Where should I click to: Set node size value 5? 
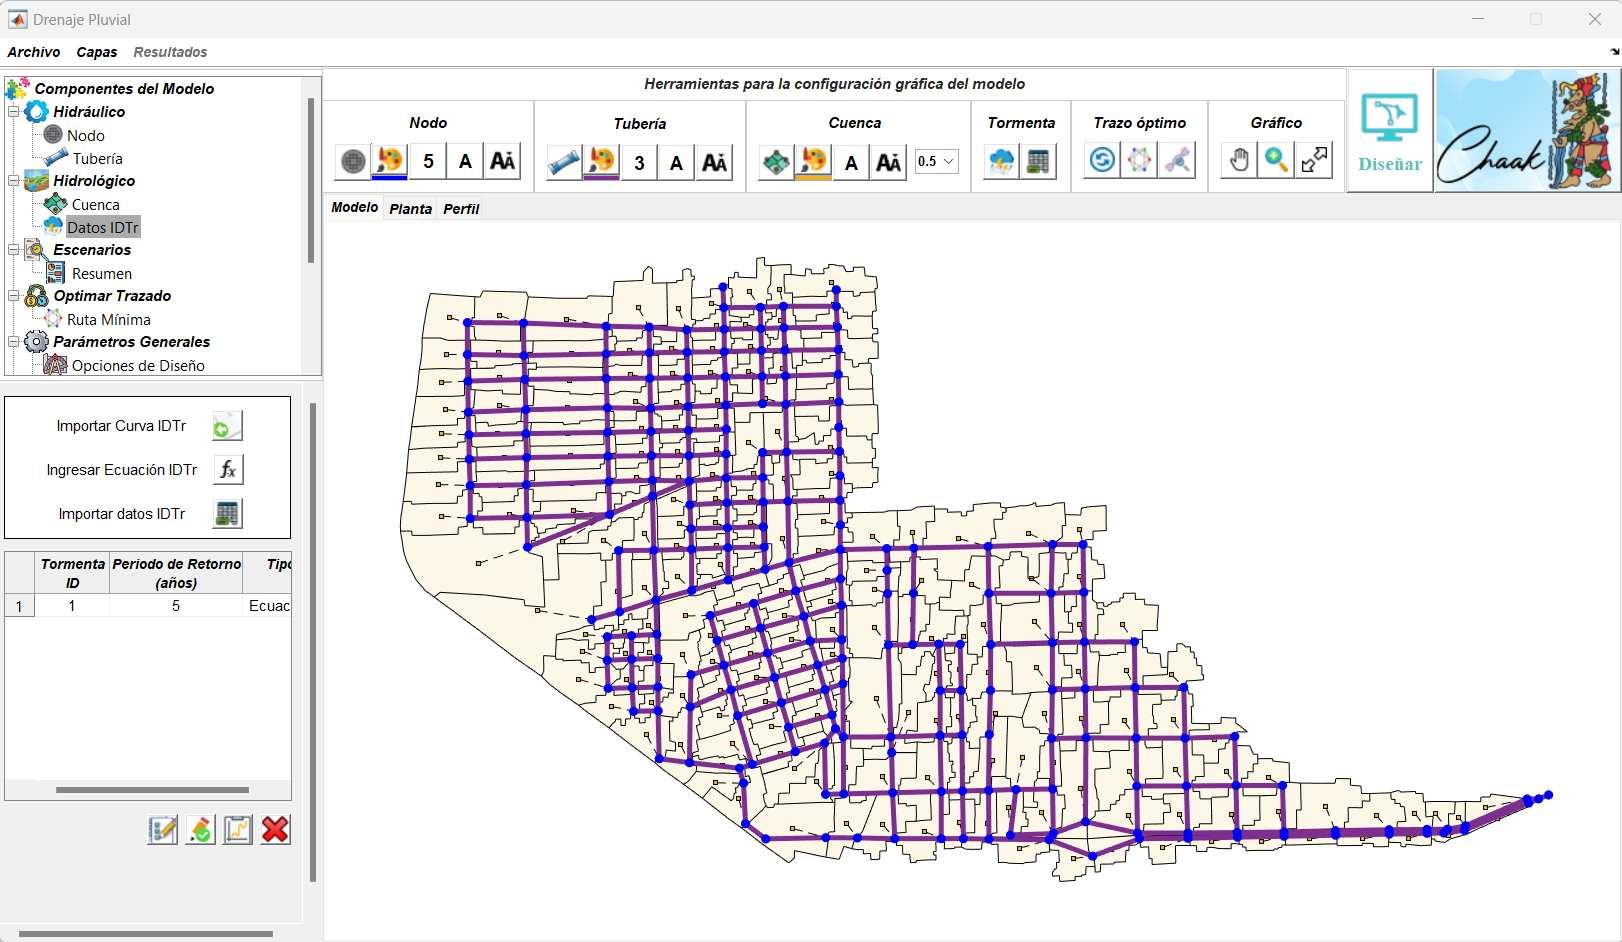pos(428,161)
